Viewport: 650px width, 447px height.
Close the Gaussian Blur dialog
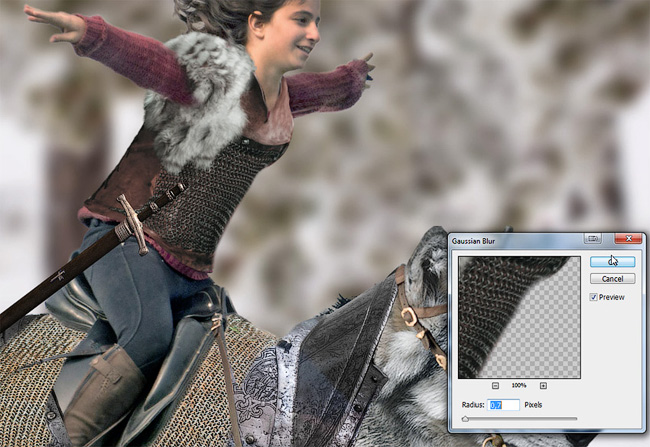(x=628, y=238)
